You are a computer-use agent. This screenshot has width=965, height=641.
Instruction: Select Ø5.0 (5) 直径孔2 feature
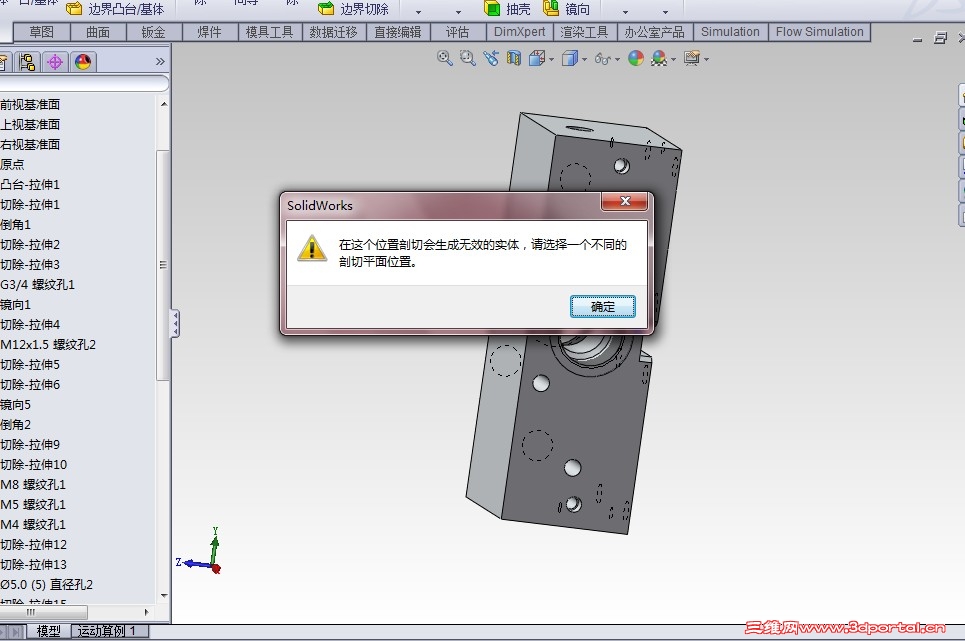[x=47, y=584]
